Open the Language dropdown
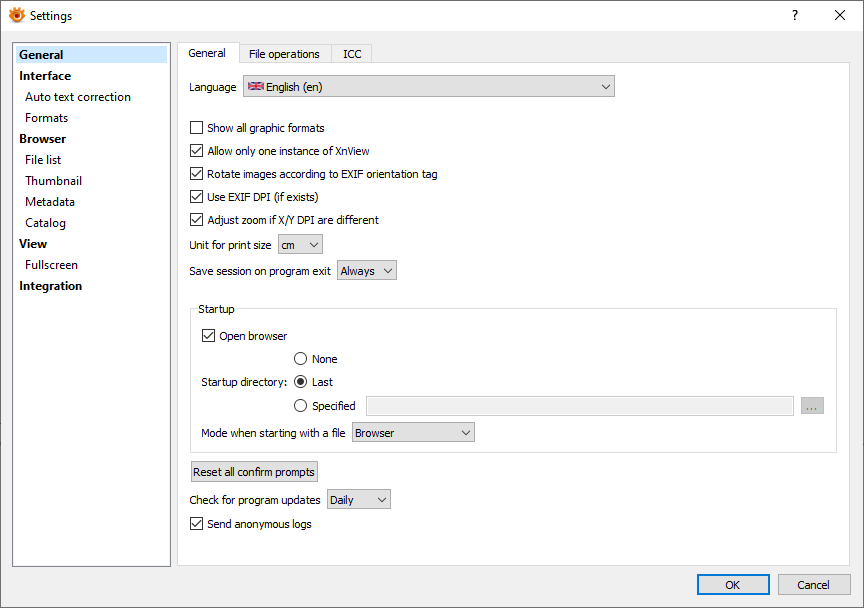Viewport: 864px width, 608px height. pyautogui.click(x=428, y=87)
